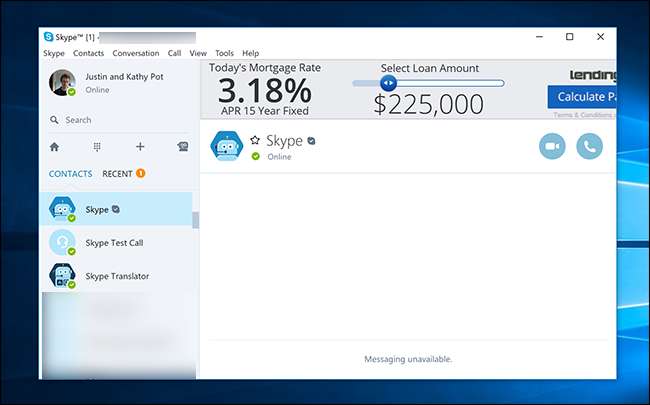Start a voice call with Skype
Image resolution: width=650 pixels, height=405 pixels.
589,146
